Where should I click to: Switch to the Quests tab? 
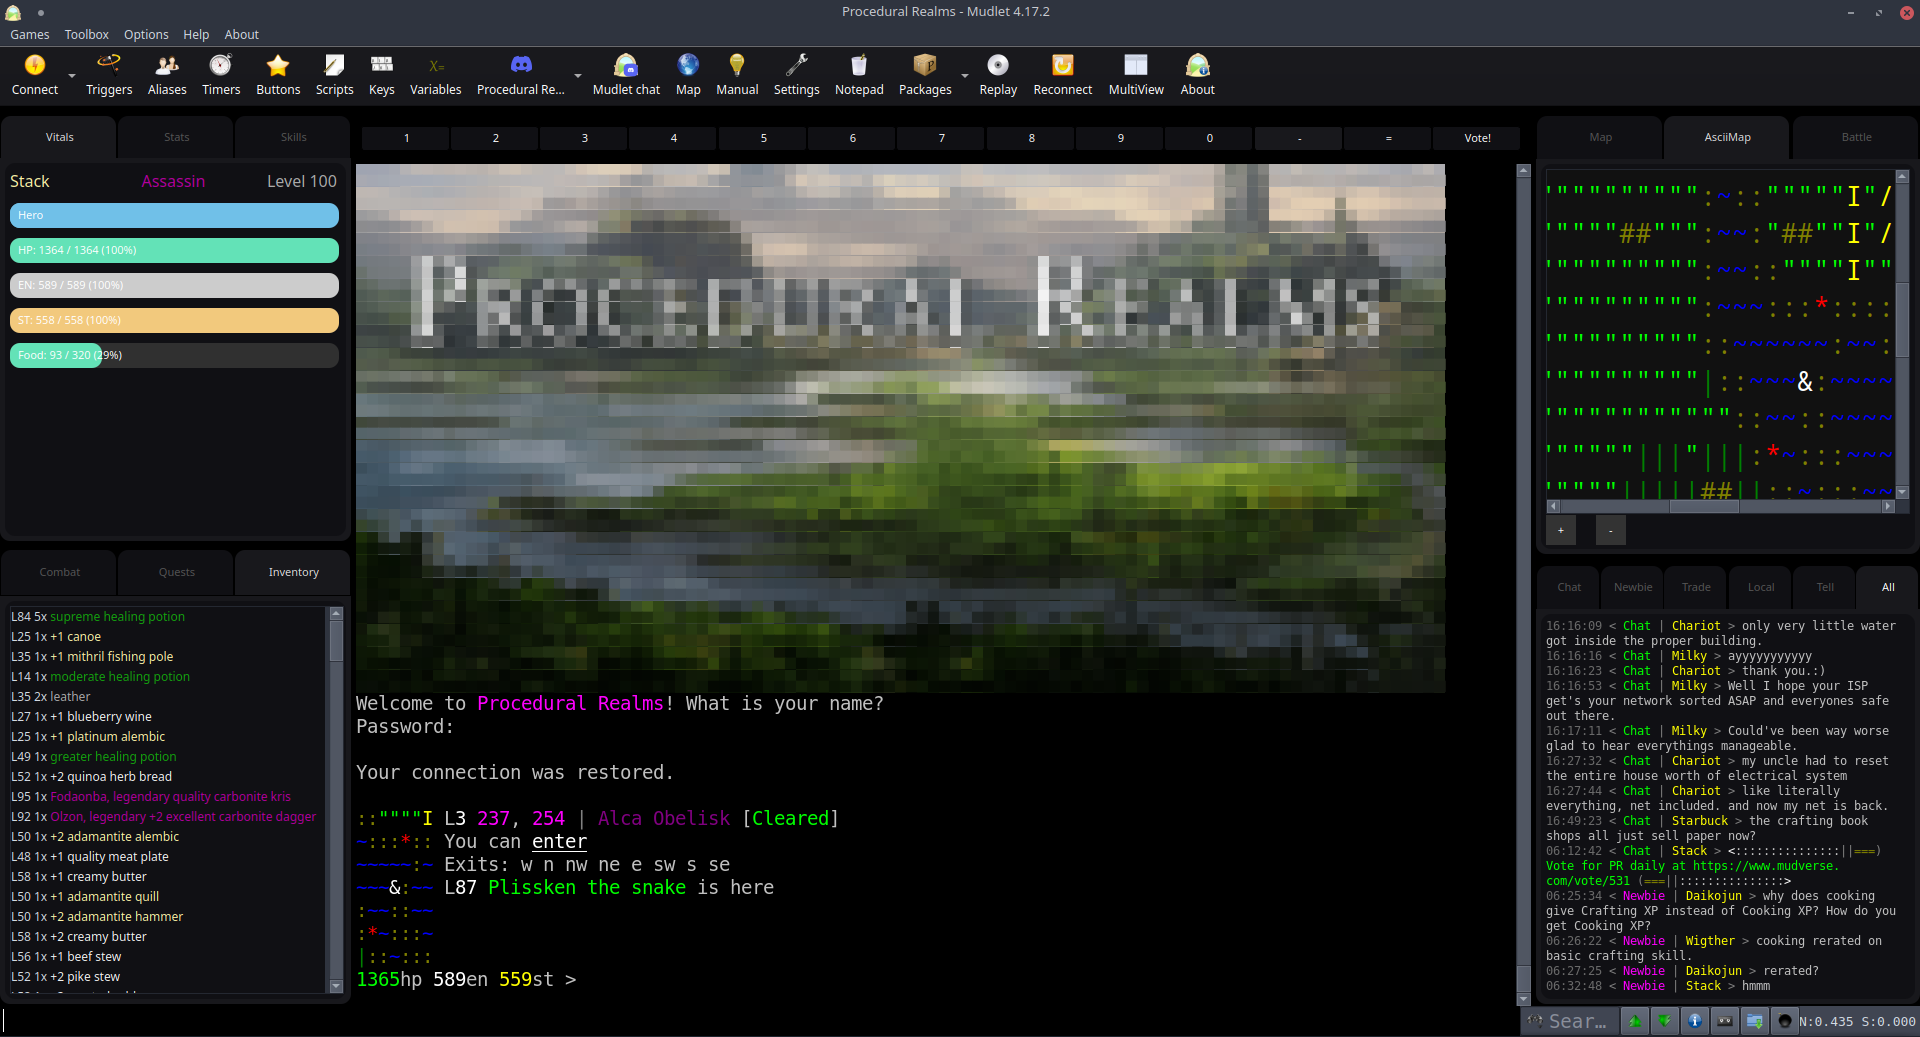[x=177, y=572]
